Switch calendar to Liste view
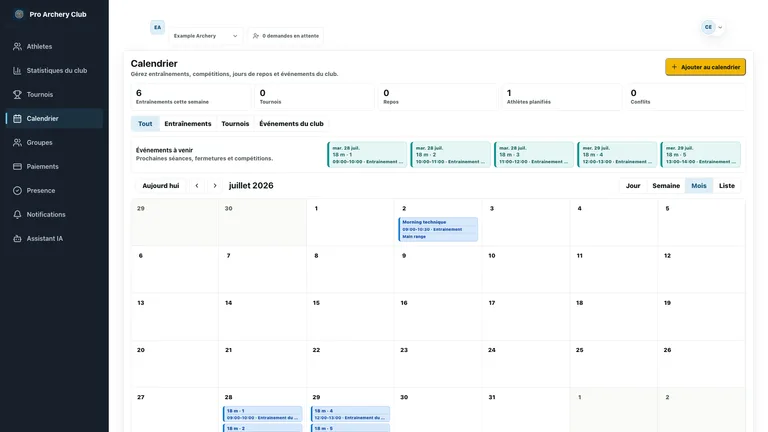 (x=726, y=186)
